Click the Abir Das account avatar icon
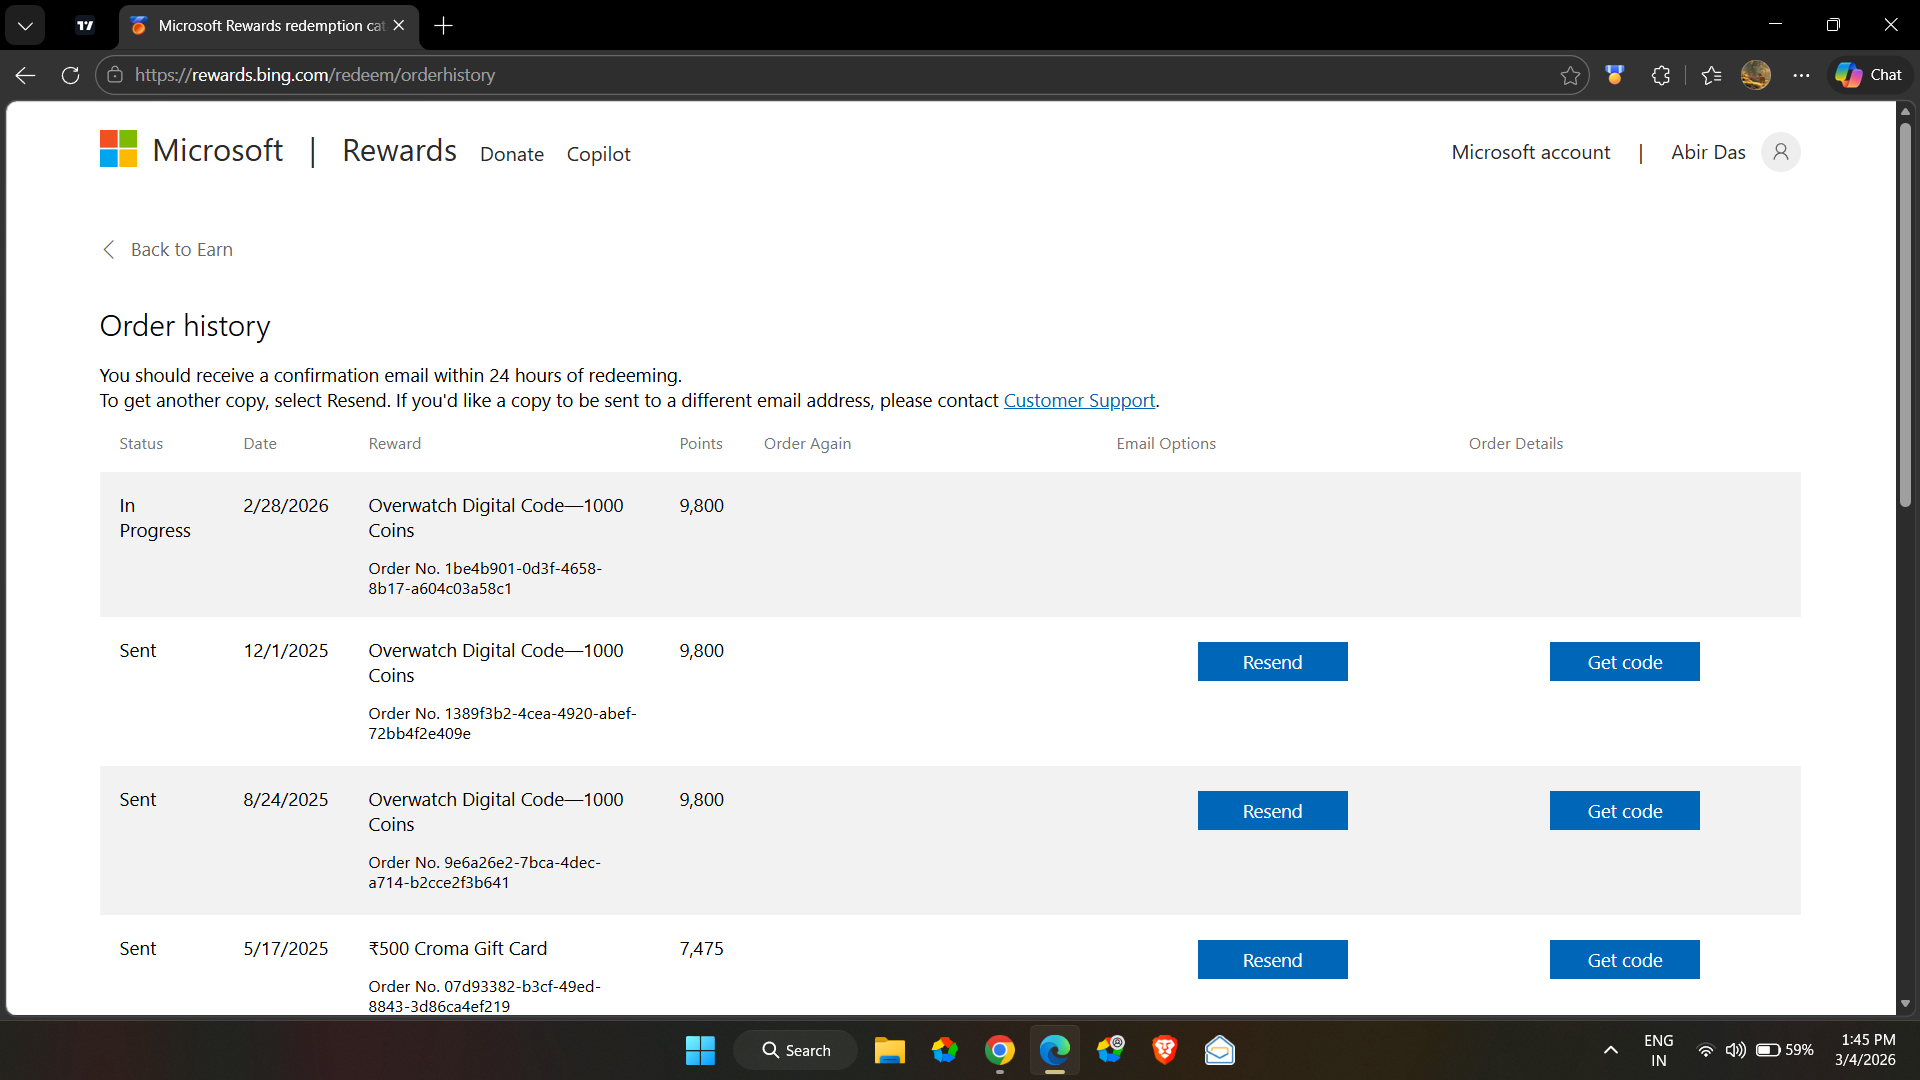The image size is (1920, 1080). (x=1780, y=152)
